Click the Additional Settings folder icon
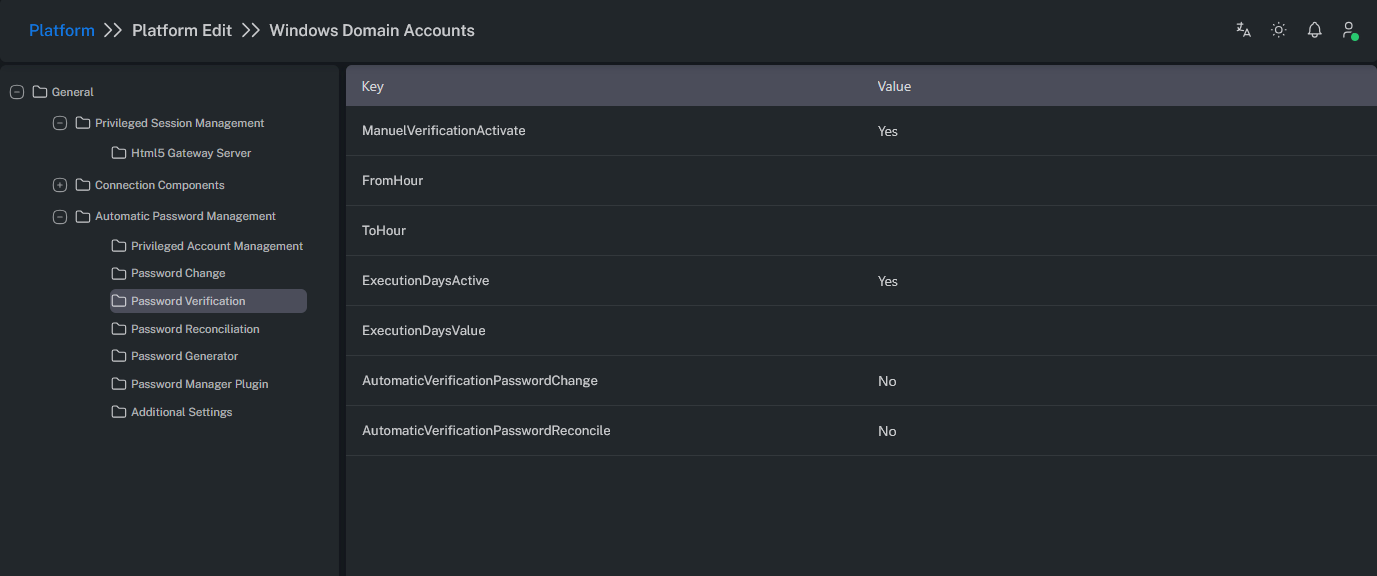Viewport: 1377px width, 576px height. click(x=119, y=412)
